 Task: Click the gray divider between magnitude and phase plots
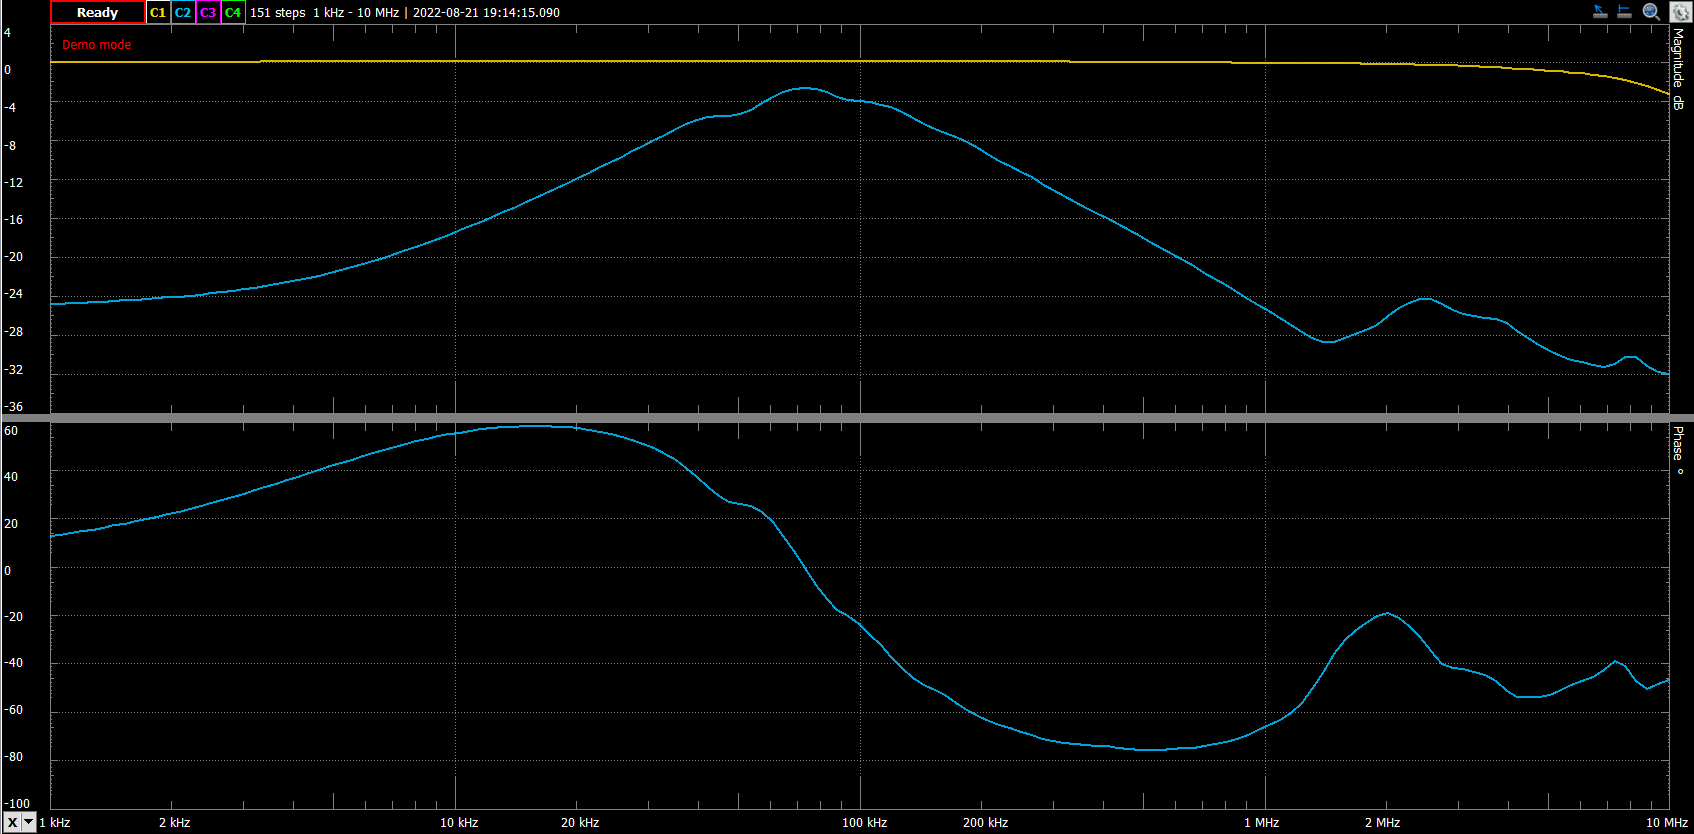[847, 418]
